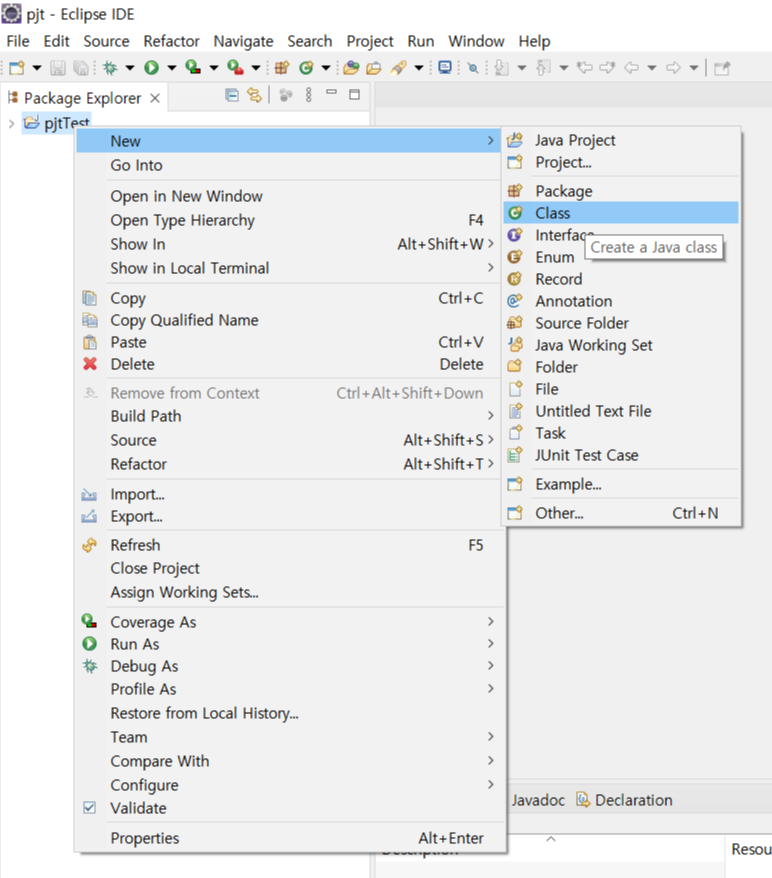Click the Search flashlight toolbar icon
772x878 pixels.
point(399,68)
